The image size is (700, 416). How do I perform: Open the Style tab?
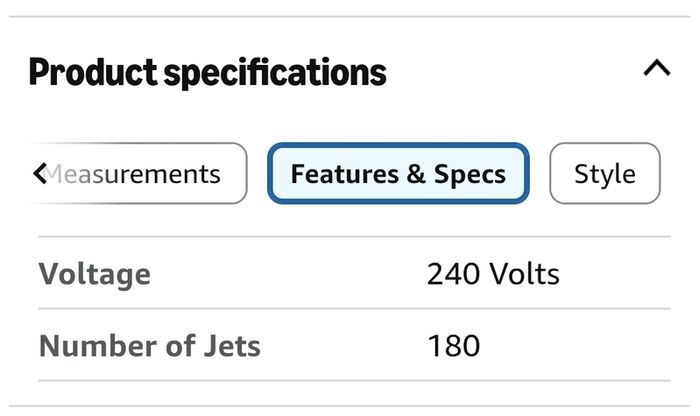tap(605, 173)
